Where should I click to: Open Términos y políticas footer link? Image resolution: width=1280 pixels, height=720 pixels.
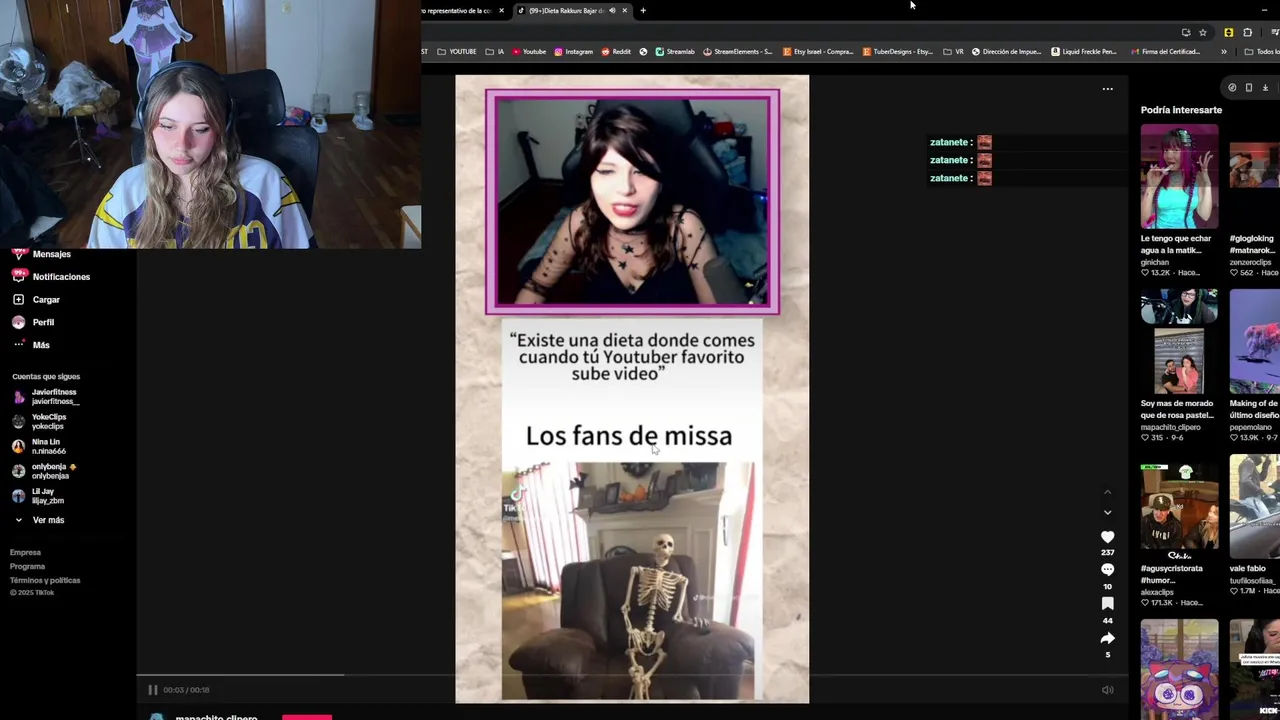pyautogui.click(x=45, y=580)
